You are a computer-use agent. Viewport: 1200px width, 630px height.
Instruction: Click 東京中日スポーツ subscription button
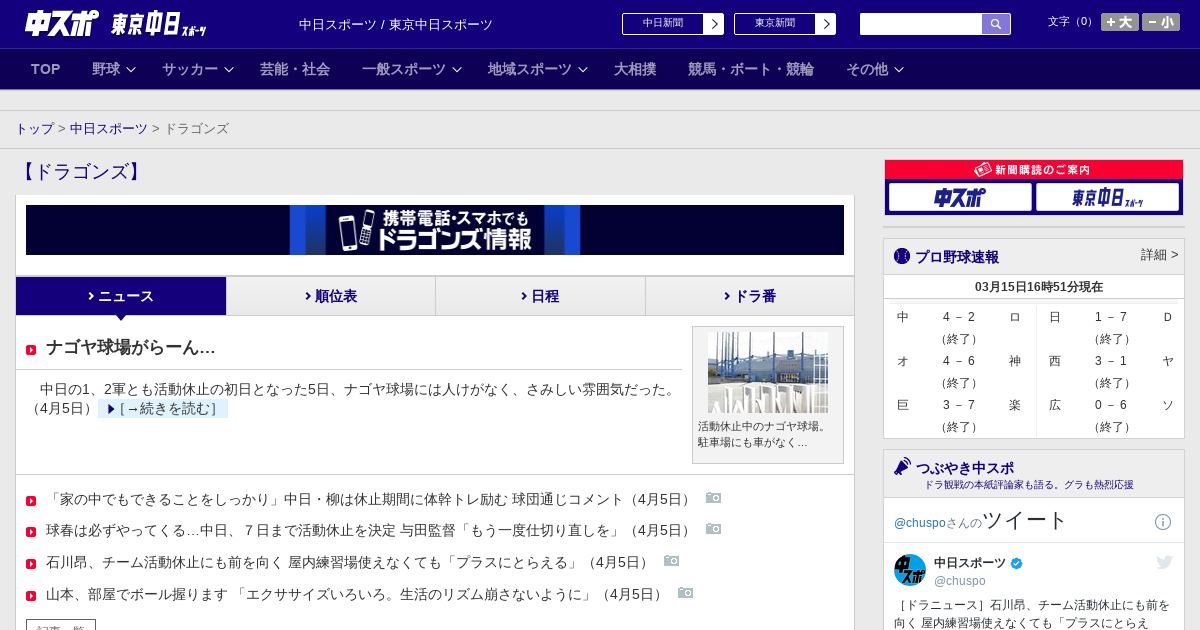coord(1107,197)
